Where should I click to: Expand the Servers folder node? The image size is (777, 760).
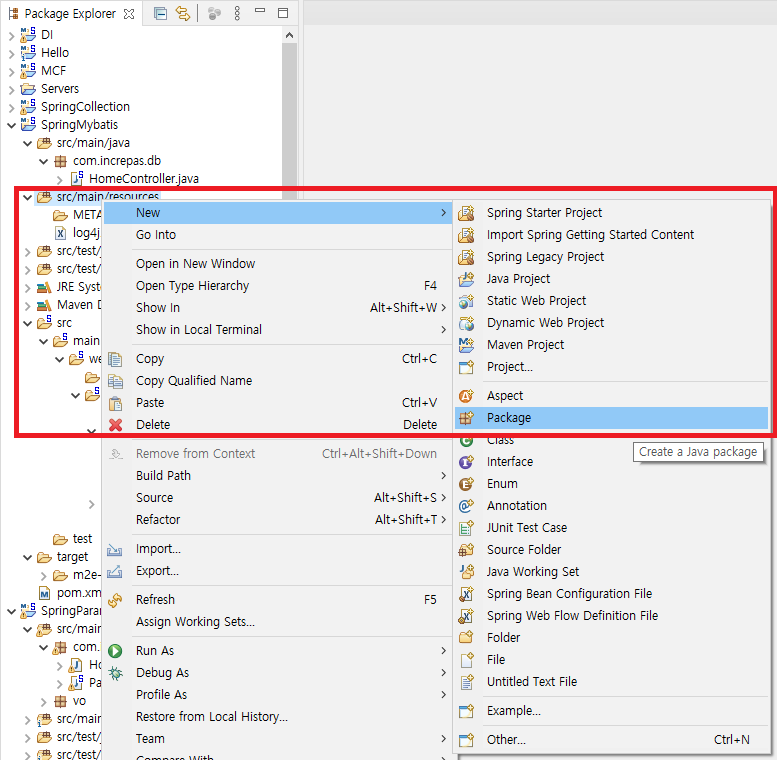[11, 90]
